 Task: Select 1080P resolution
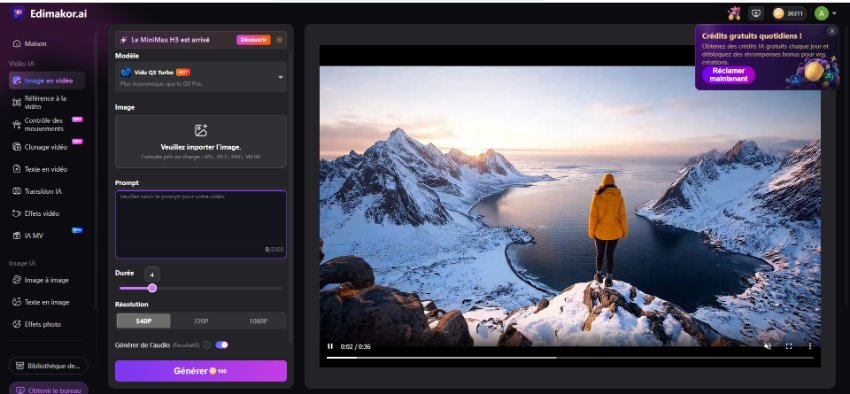(258, 321)
